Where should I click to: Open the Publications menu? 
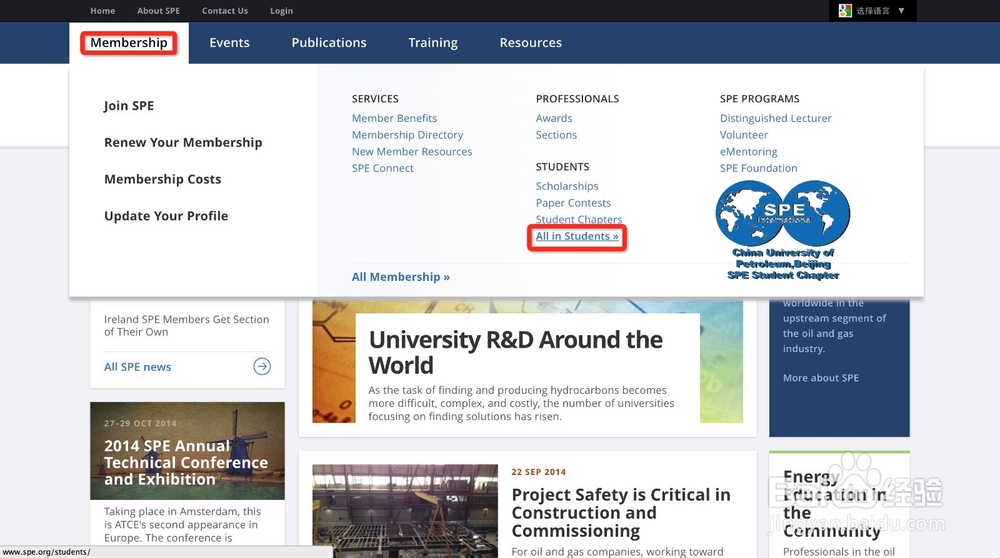pos(329,43)
